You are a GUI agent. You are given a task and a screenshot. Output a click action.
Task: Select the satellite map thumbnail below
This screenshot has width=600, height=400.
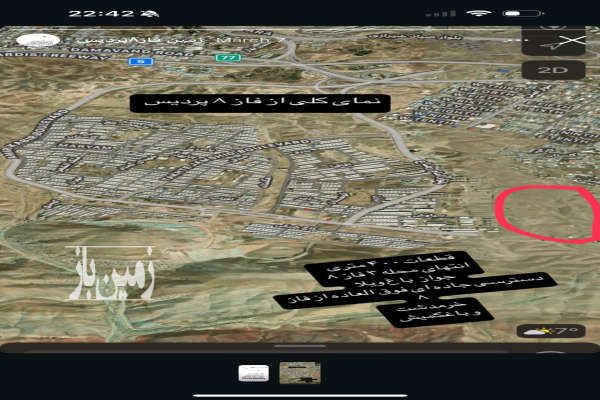click(x=300, y=372)
